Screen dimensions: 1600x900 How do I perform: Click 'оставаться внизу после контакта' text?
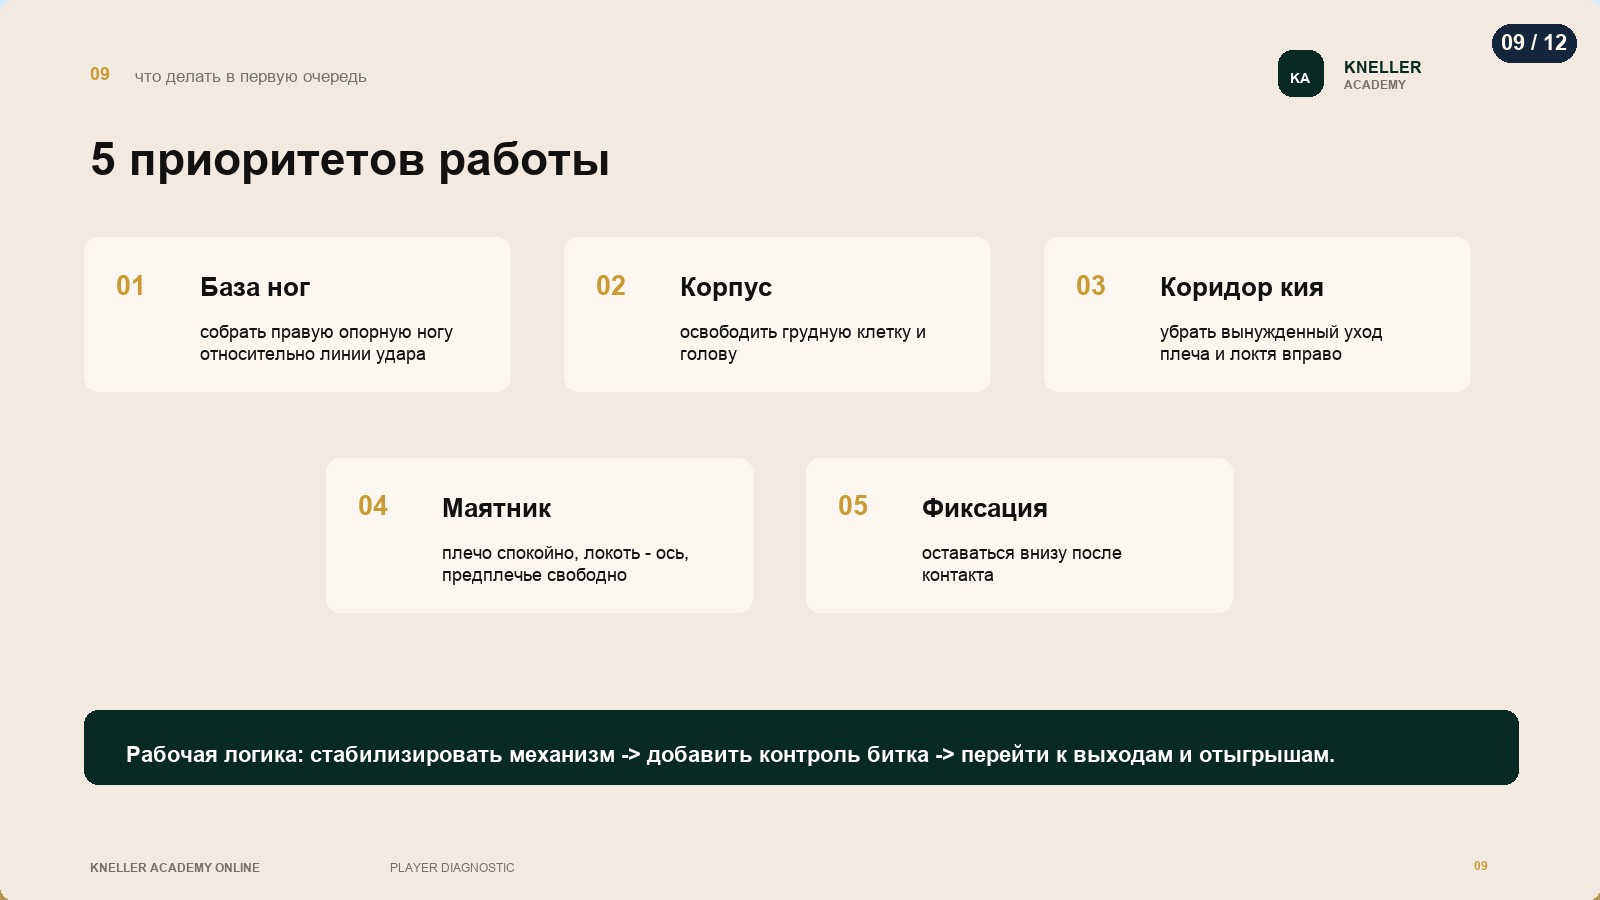coord(1021,564)
